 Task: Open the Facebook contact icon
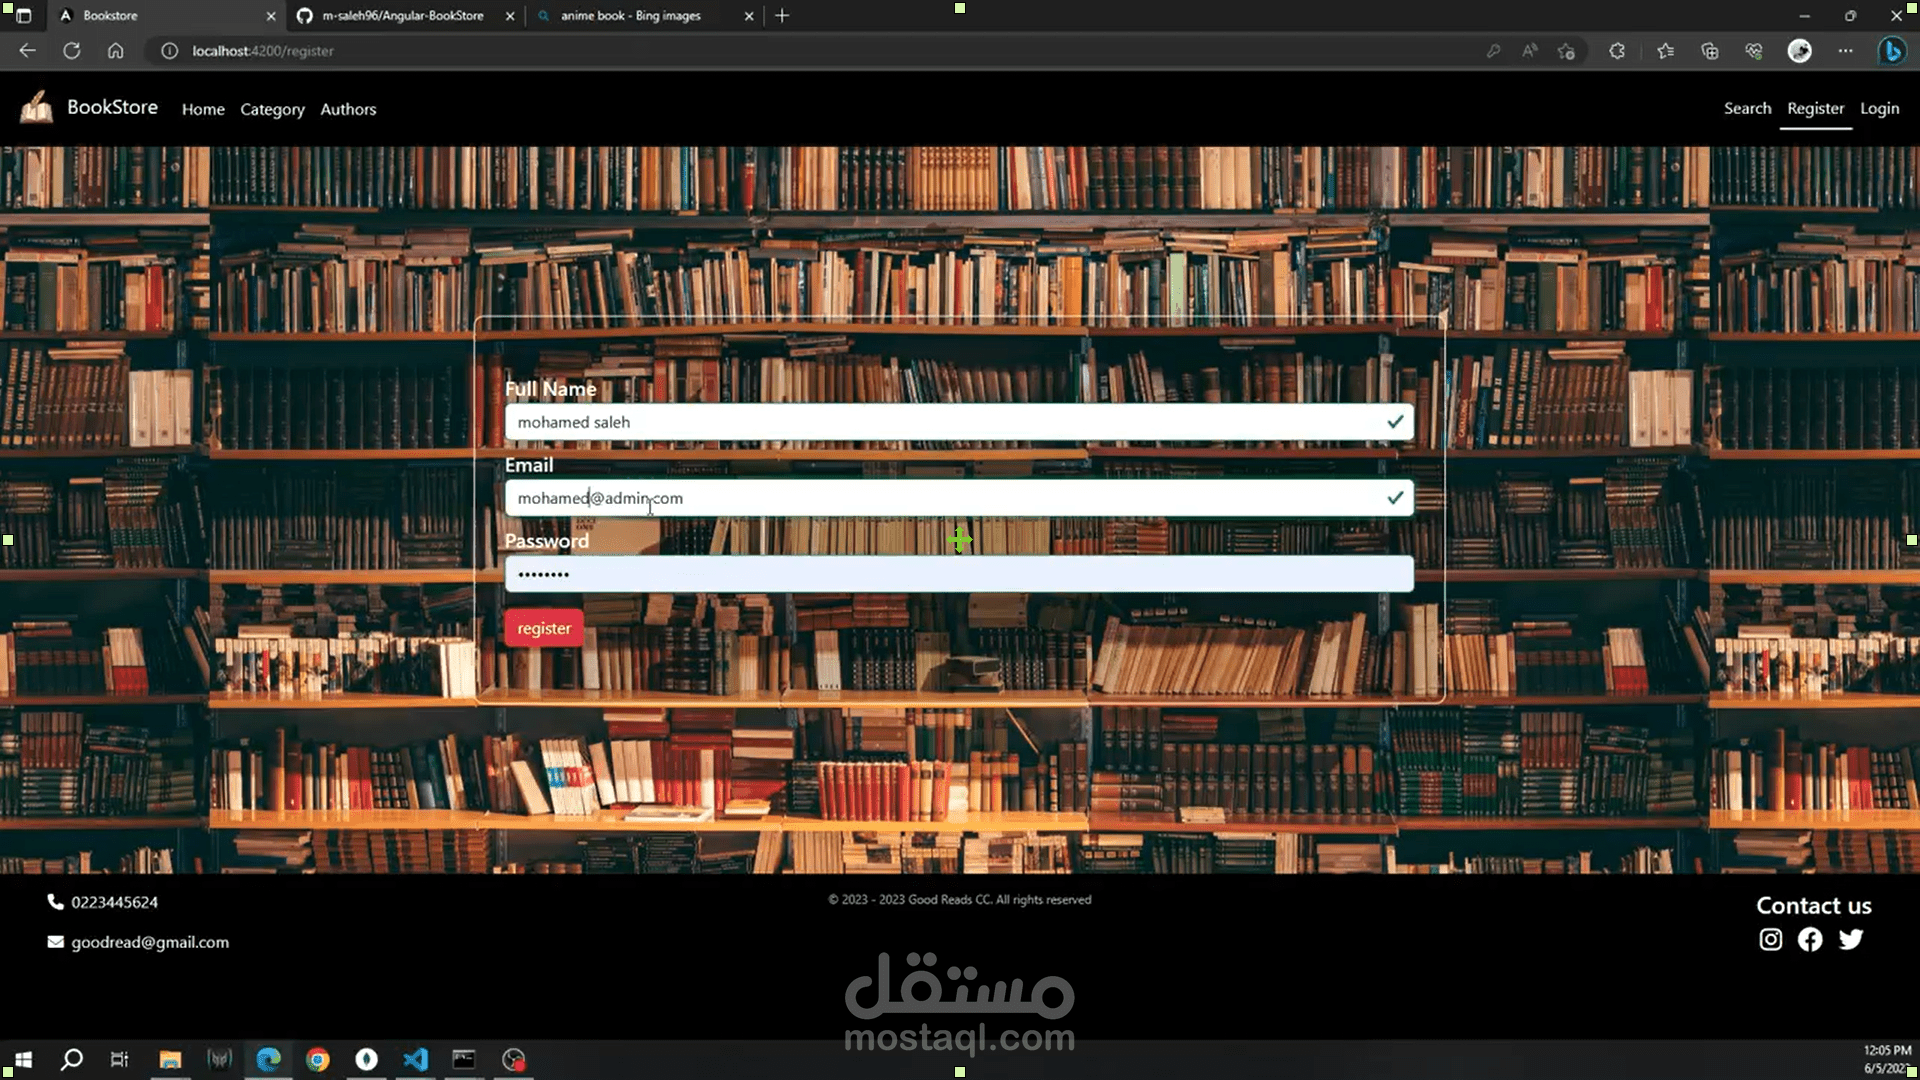pos(1810,939)
